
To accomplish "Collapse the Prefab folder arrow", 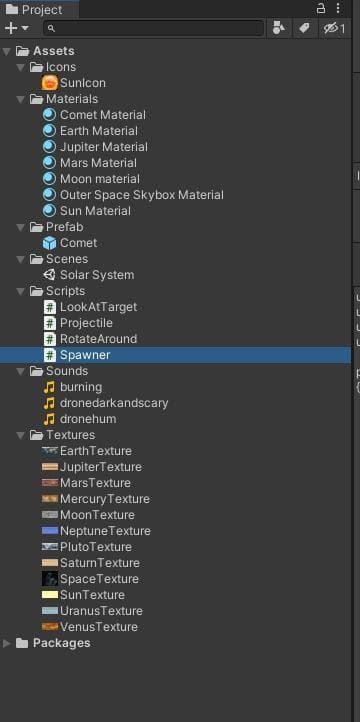I will coord(20,227).
